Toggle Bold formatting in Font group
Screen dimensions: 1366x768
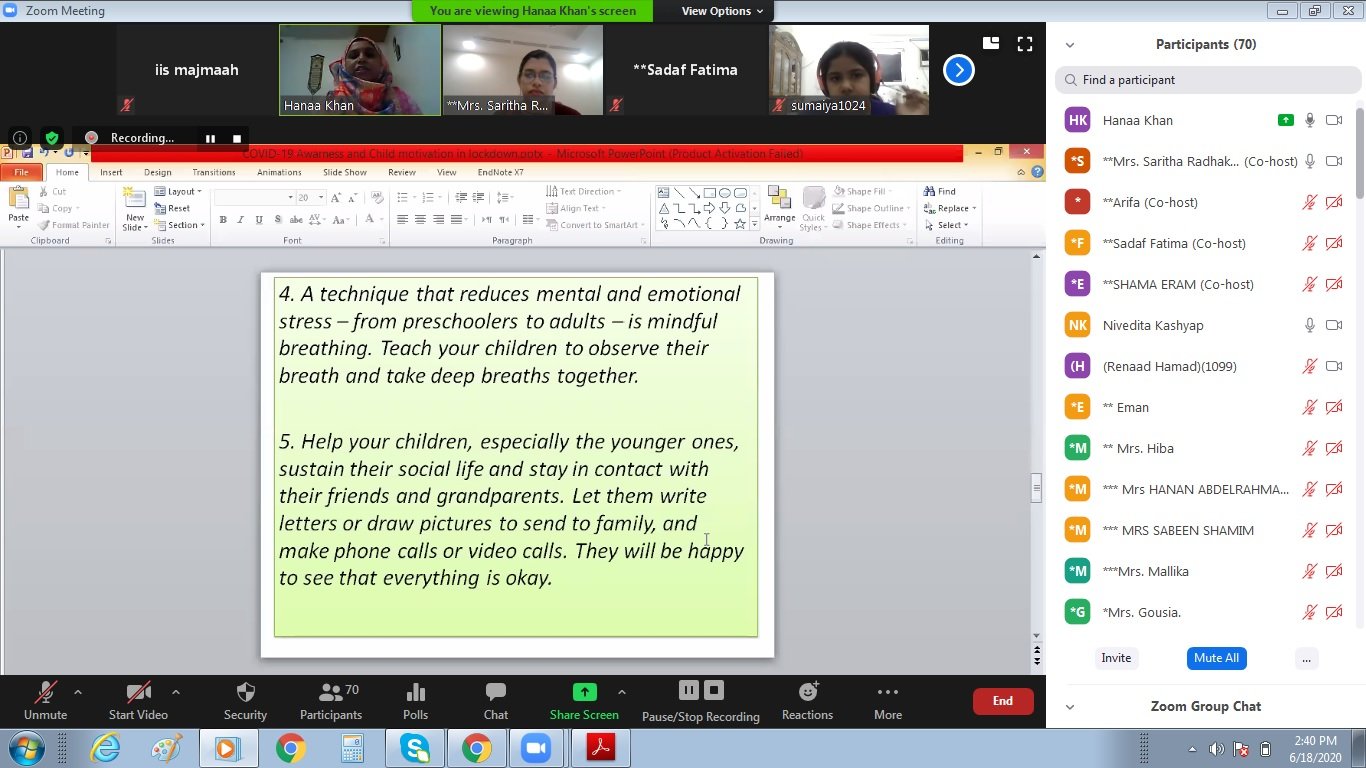223,220
